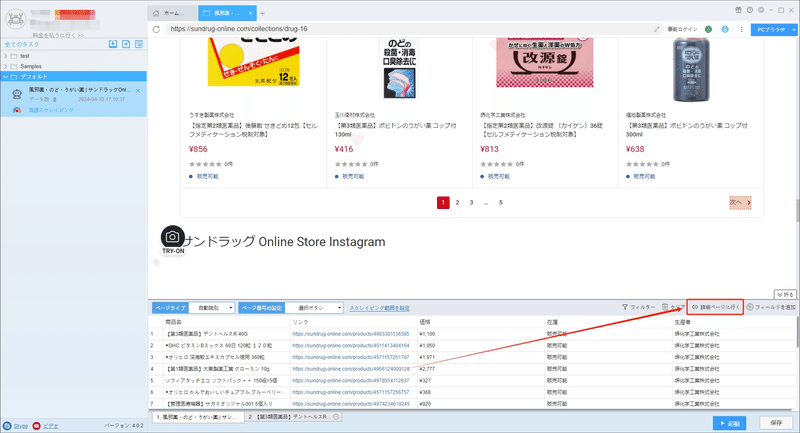Select bottom tab 1. 風邪薬・のど・うがい薬

(197, 417)
